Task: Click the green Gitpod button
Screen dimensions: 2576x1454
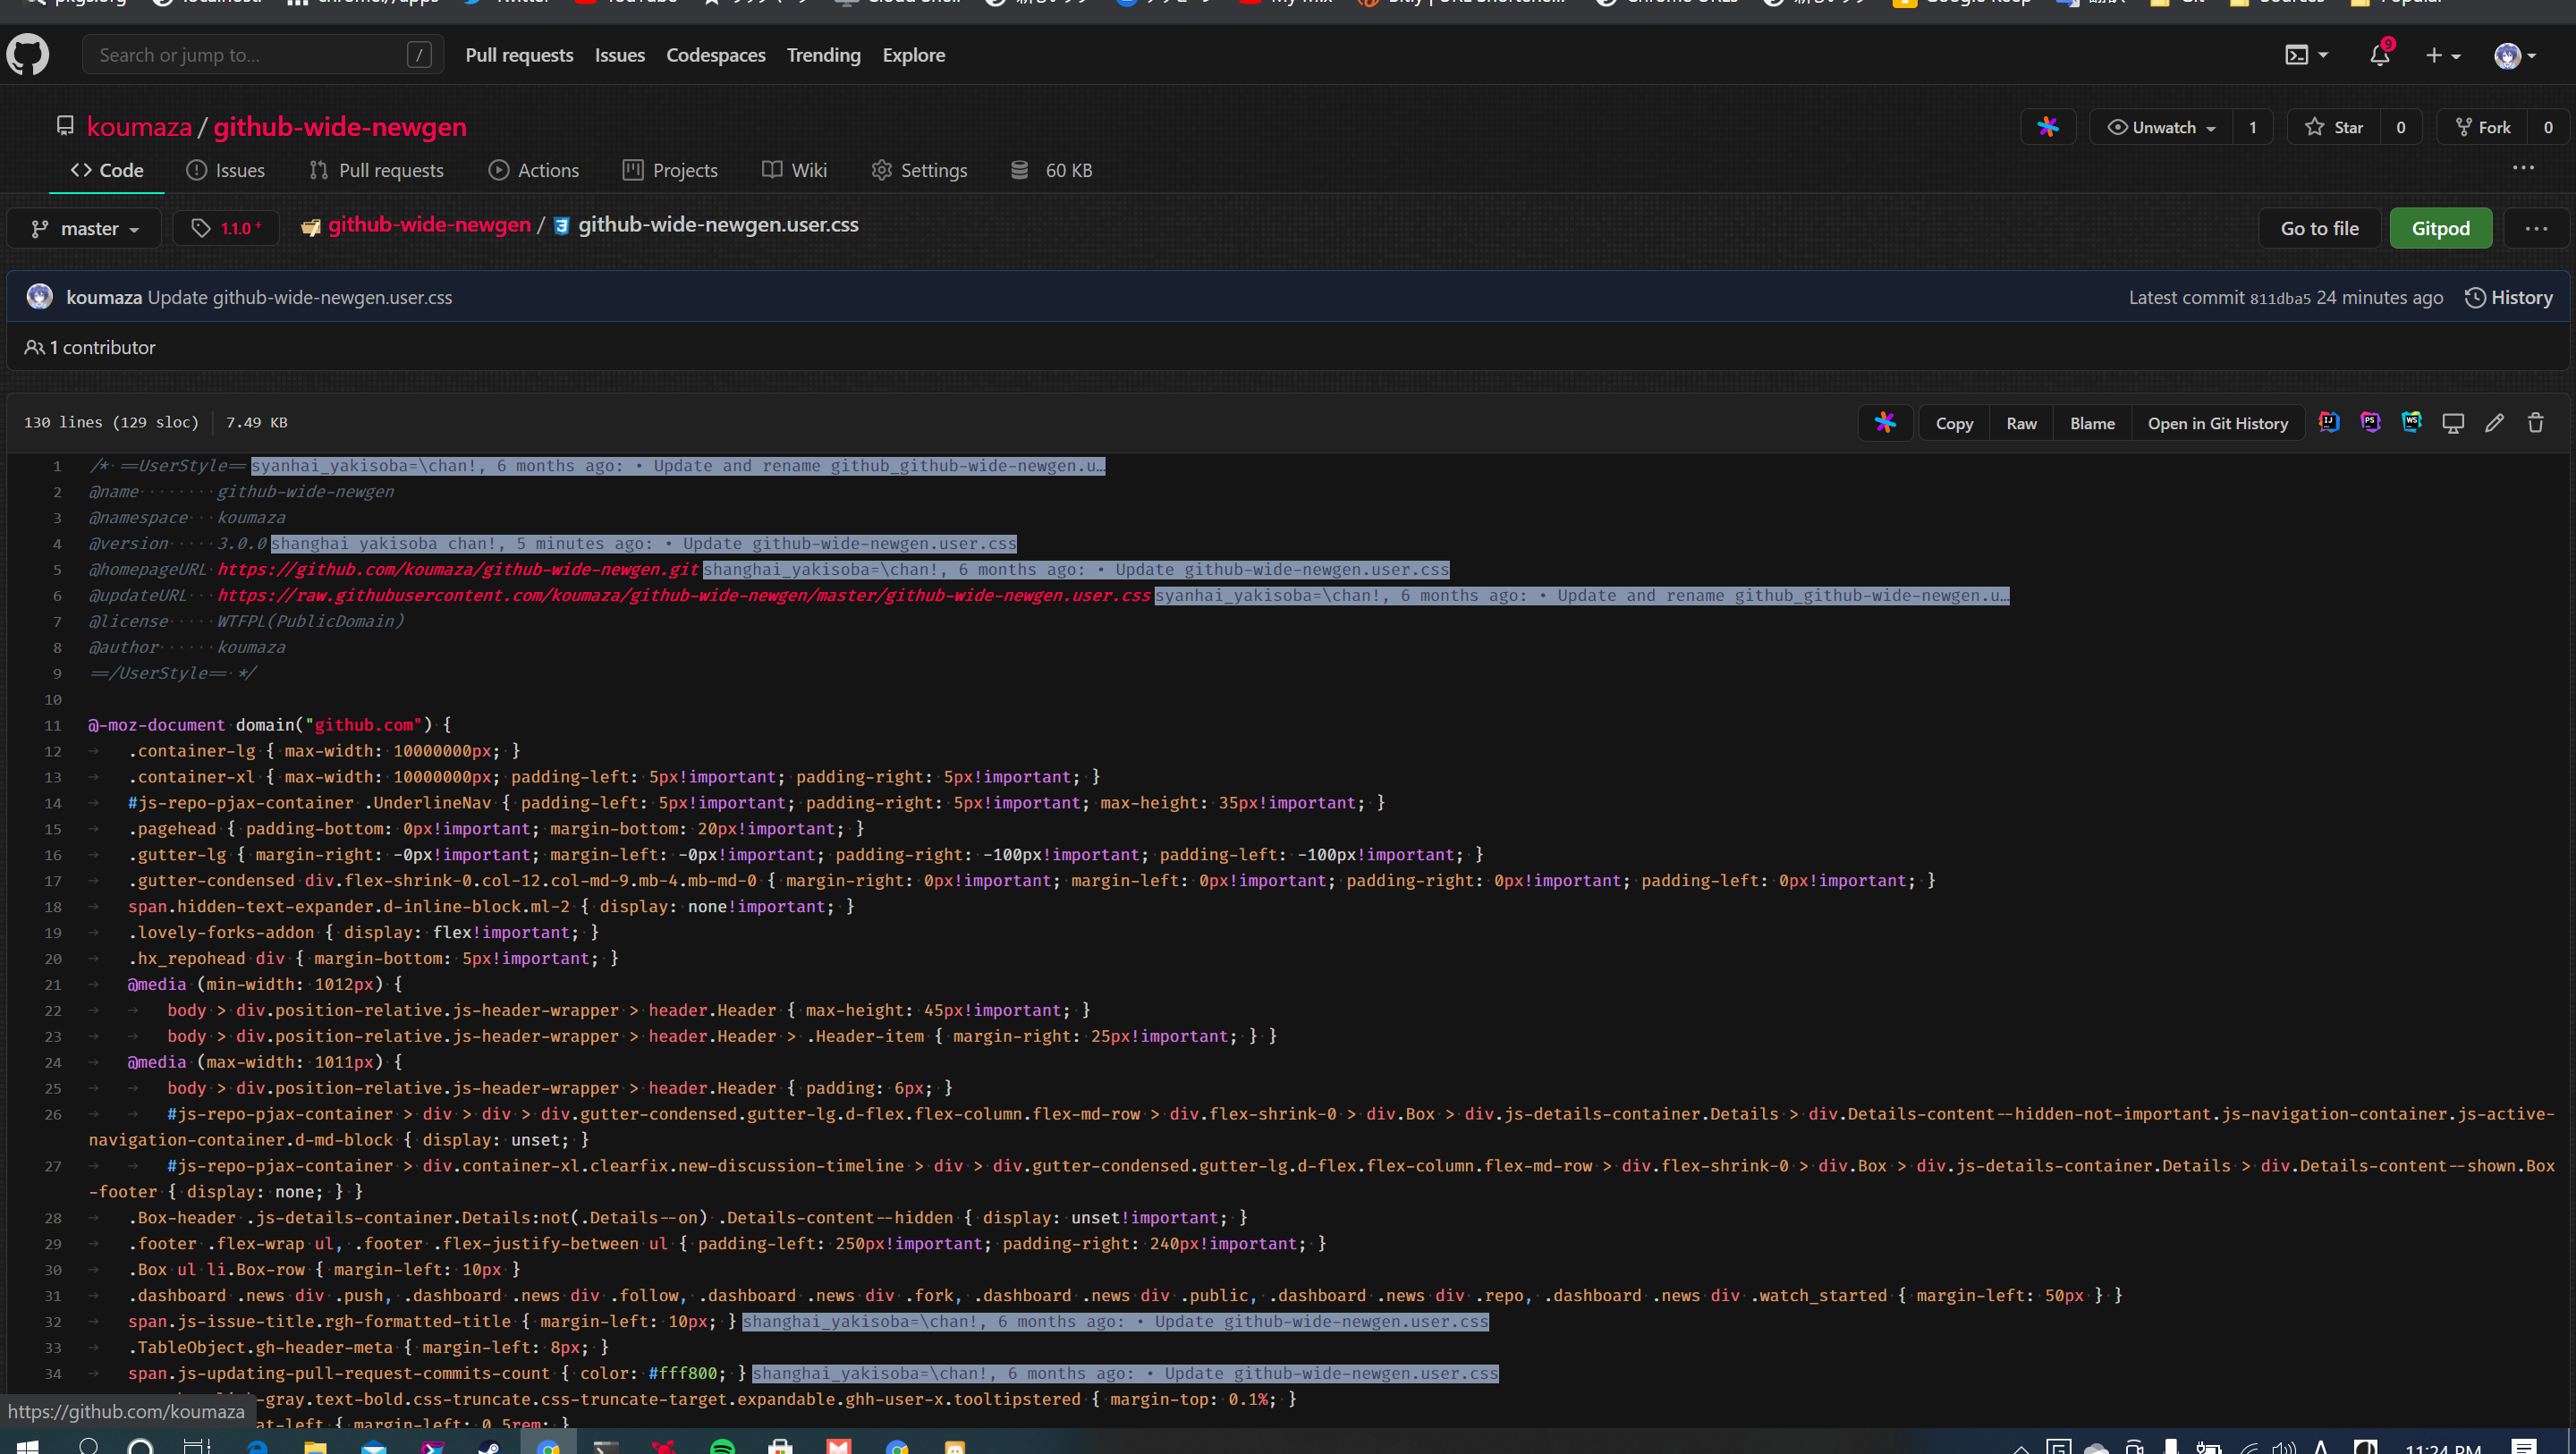Action: pos(2440,228)
